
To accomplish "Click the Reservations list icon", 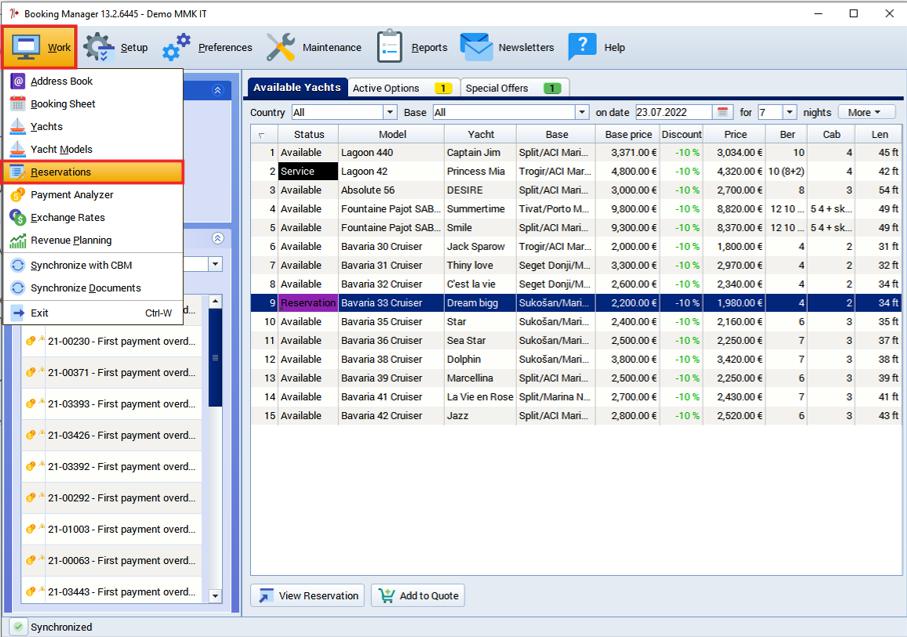I will click(x=18, y=172).
